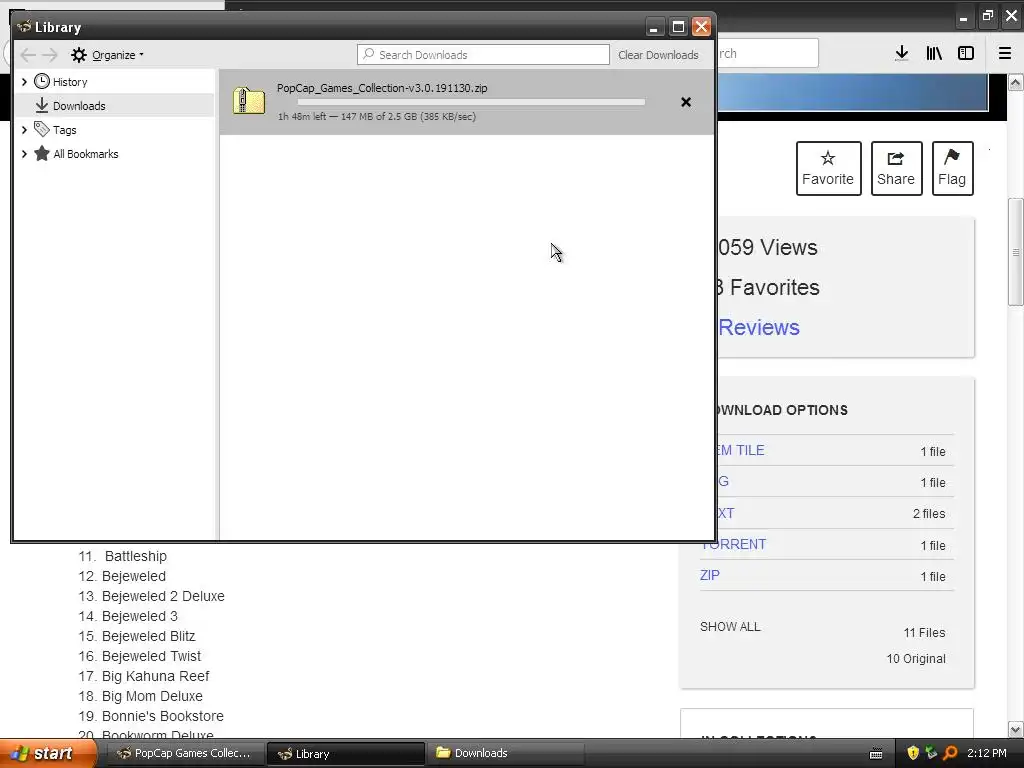Click the Firefox search box
1024x768 pixels.
(768, 53)
